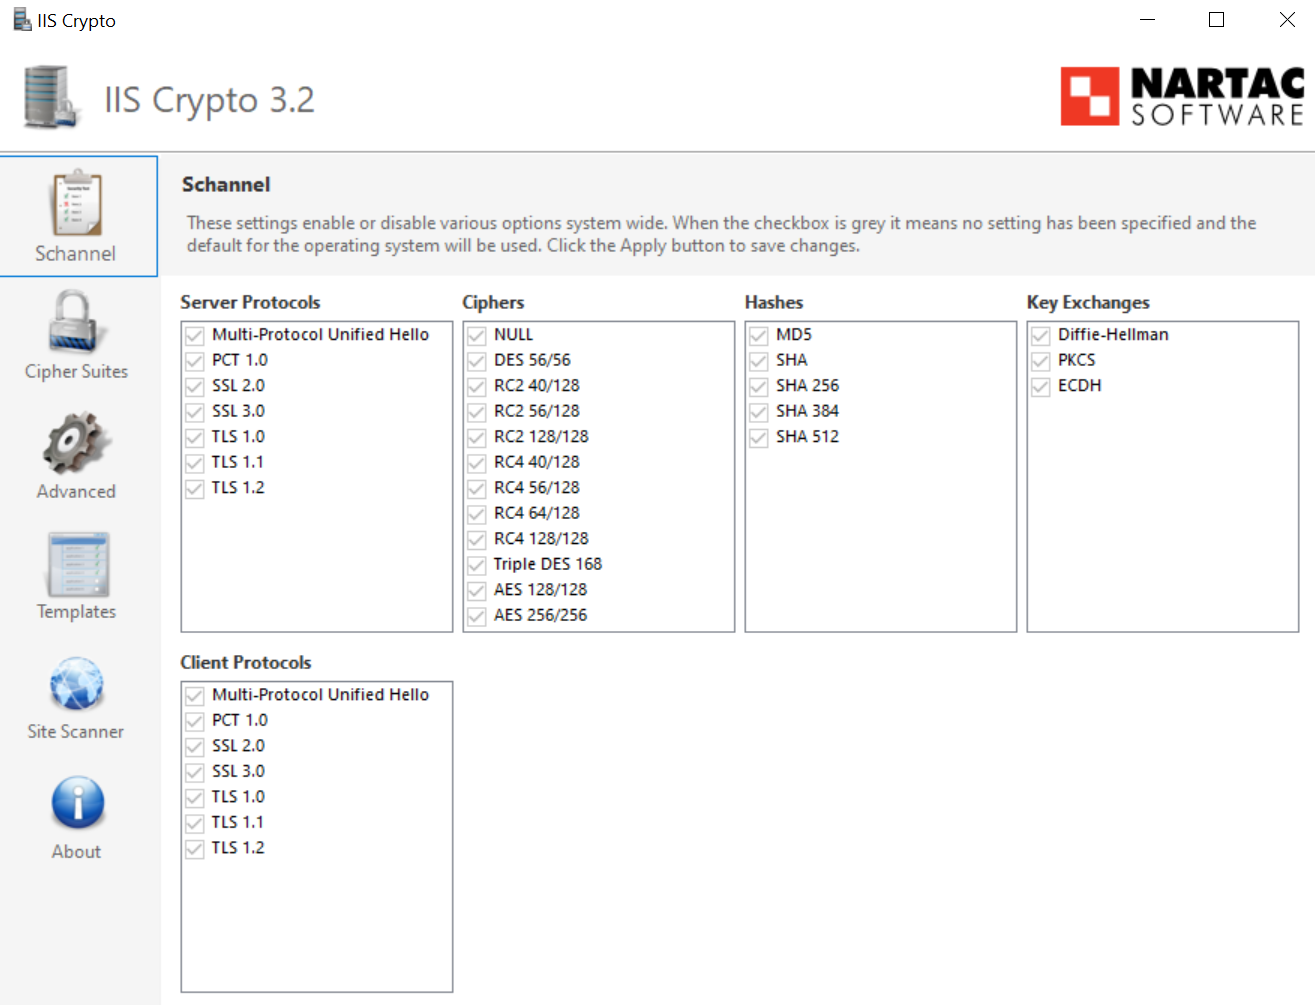Toggle Server Protocols TLS 1.2 checkbox

(195, 488)
